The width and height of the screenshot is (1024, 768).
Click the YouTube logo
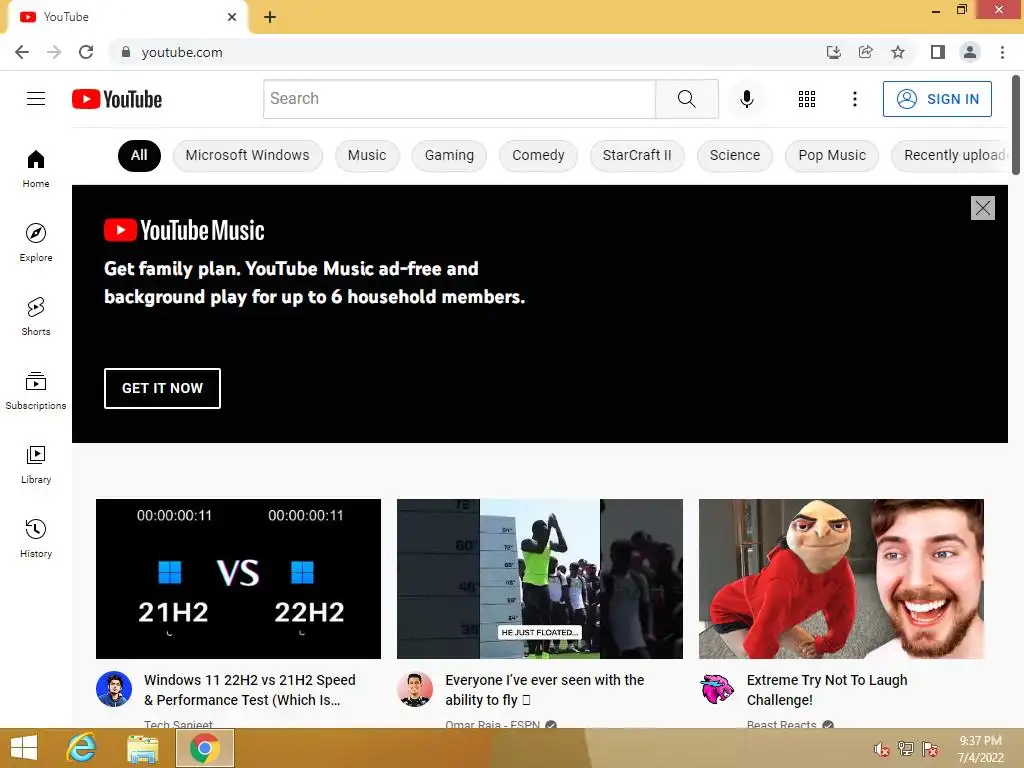coord(117,99)
